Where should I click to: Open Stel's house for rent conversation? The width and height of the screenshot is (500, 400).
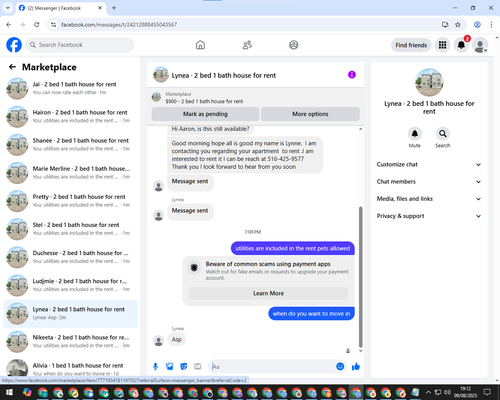click(70, 229)
